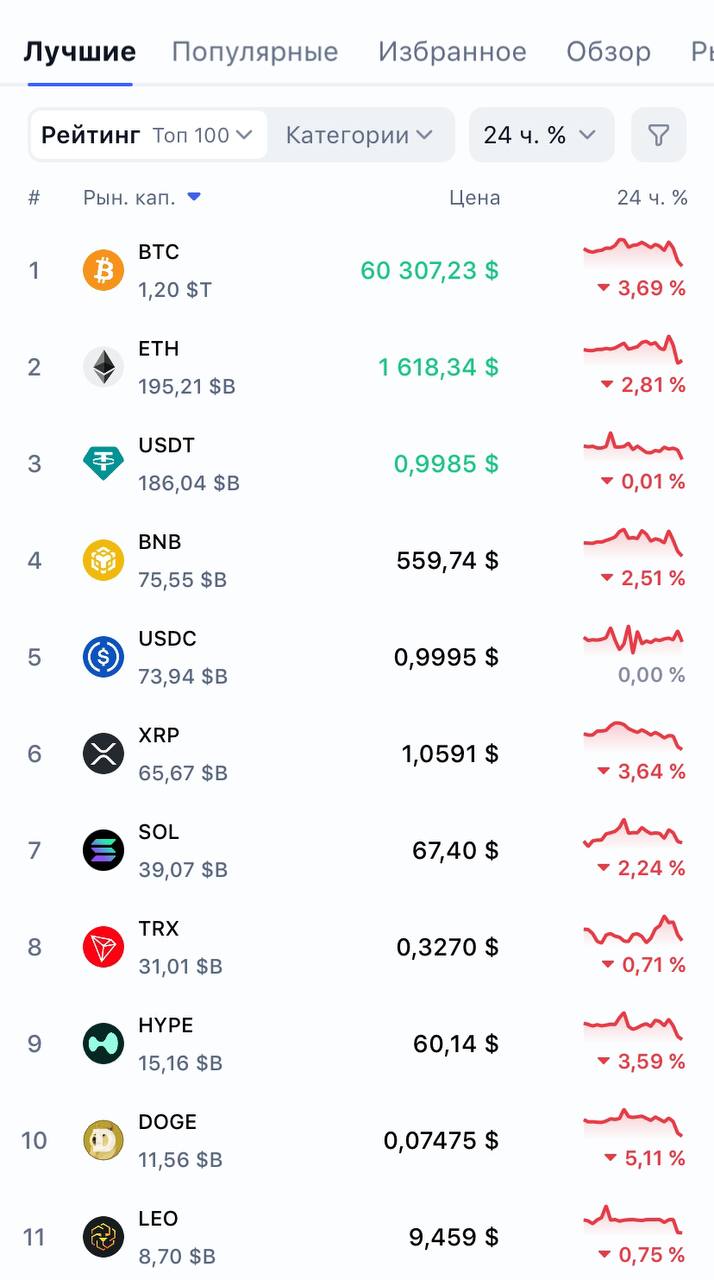Open the Обзор tab
714x1280 pixels.
pyautogui.click(x=608, y=51)
